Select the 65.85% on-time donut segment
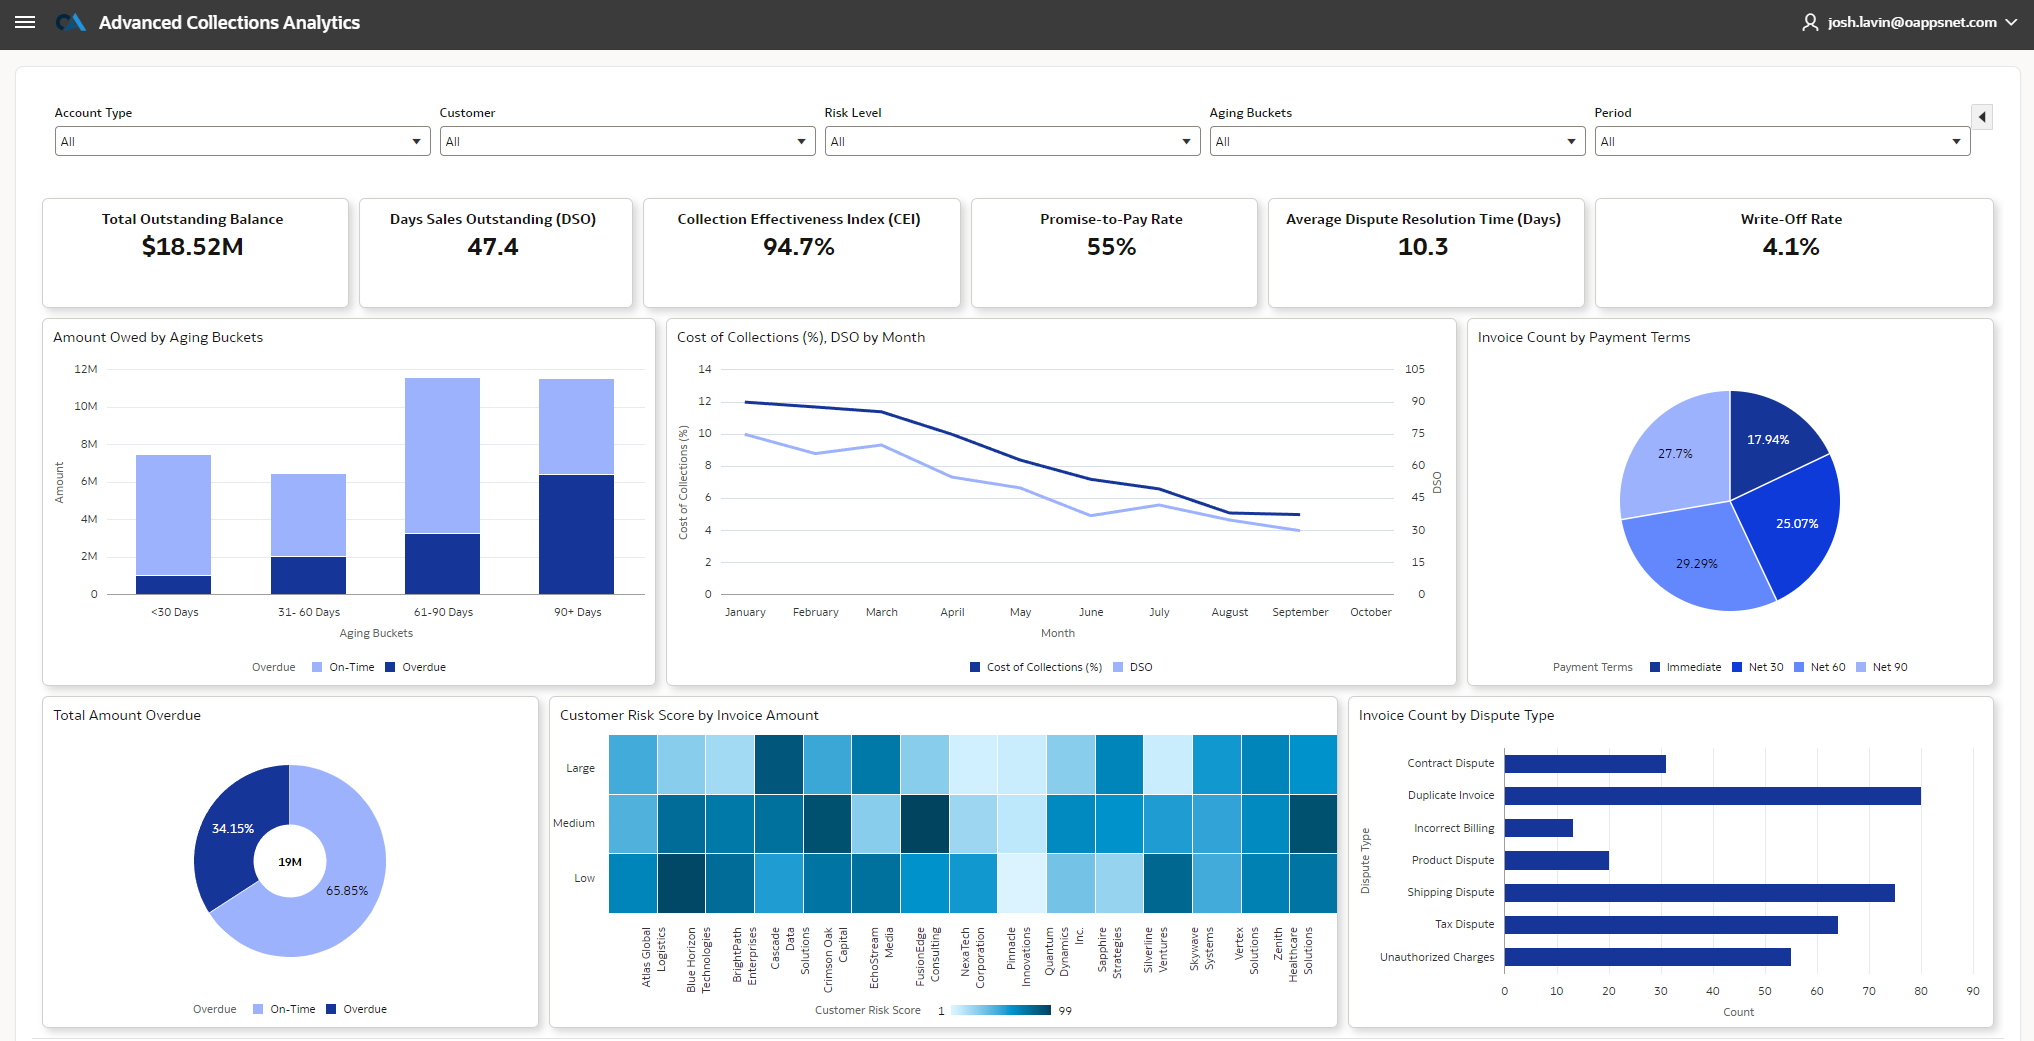The height and width of the screenshot is (1041, 2034). pos(347,890)
